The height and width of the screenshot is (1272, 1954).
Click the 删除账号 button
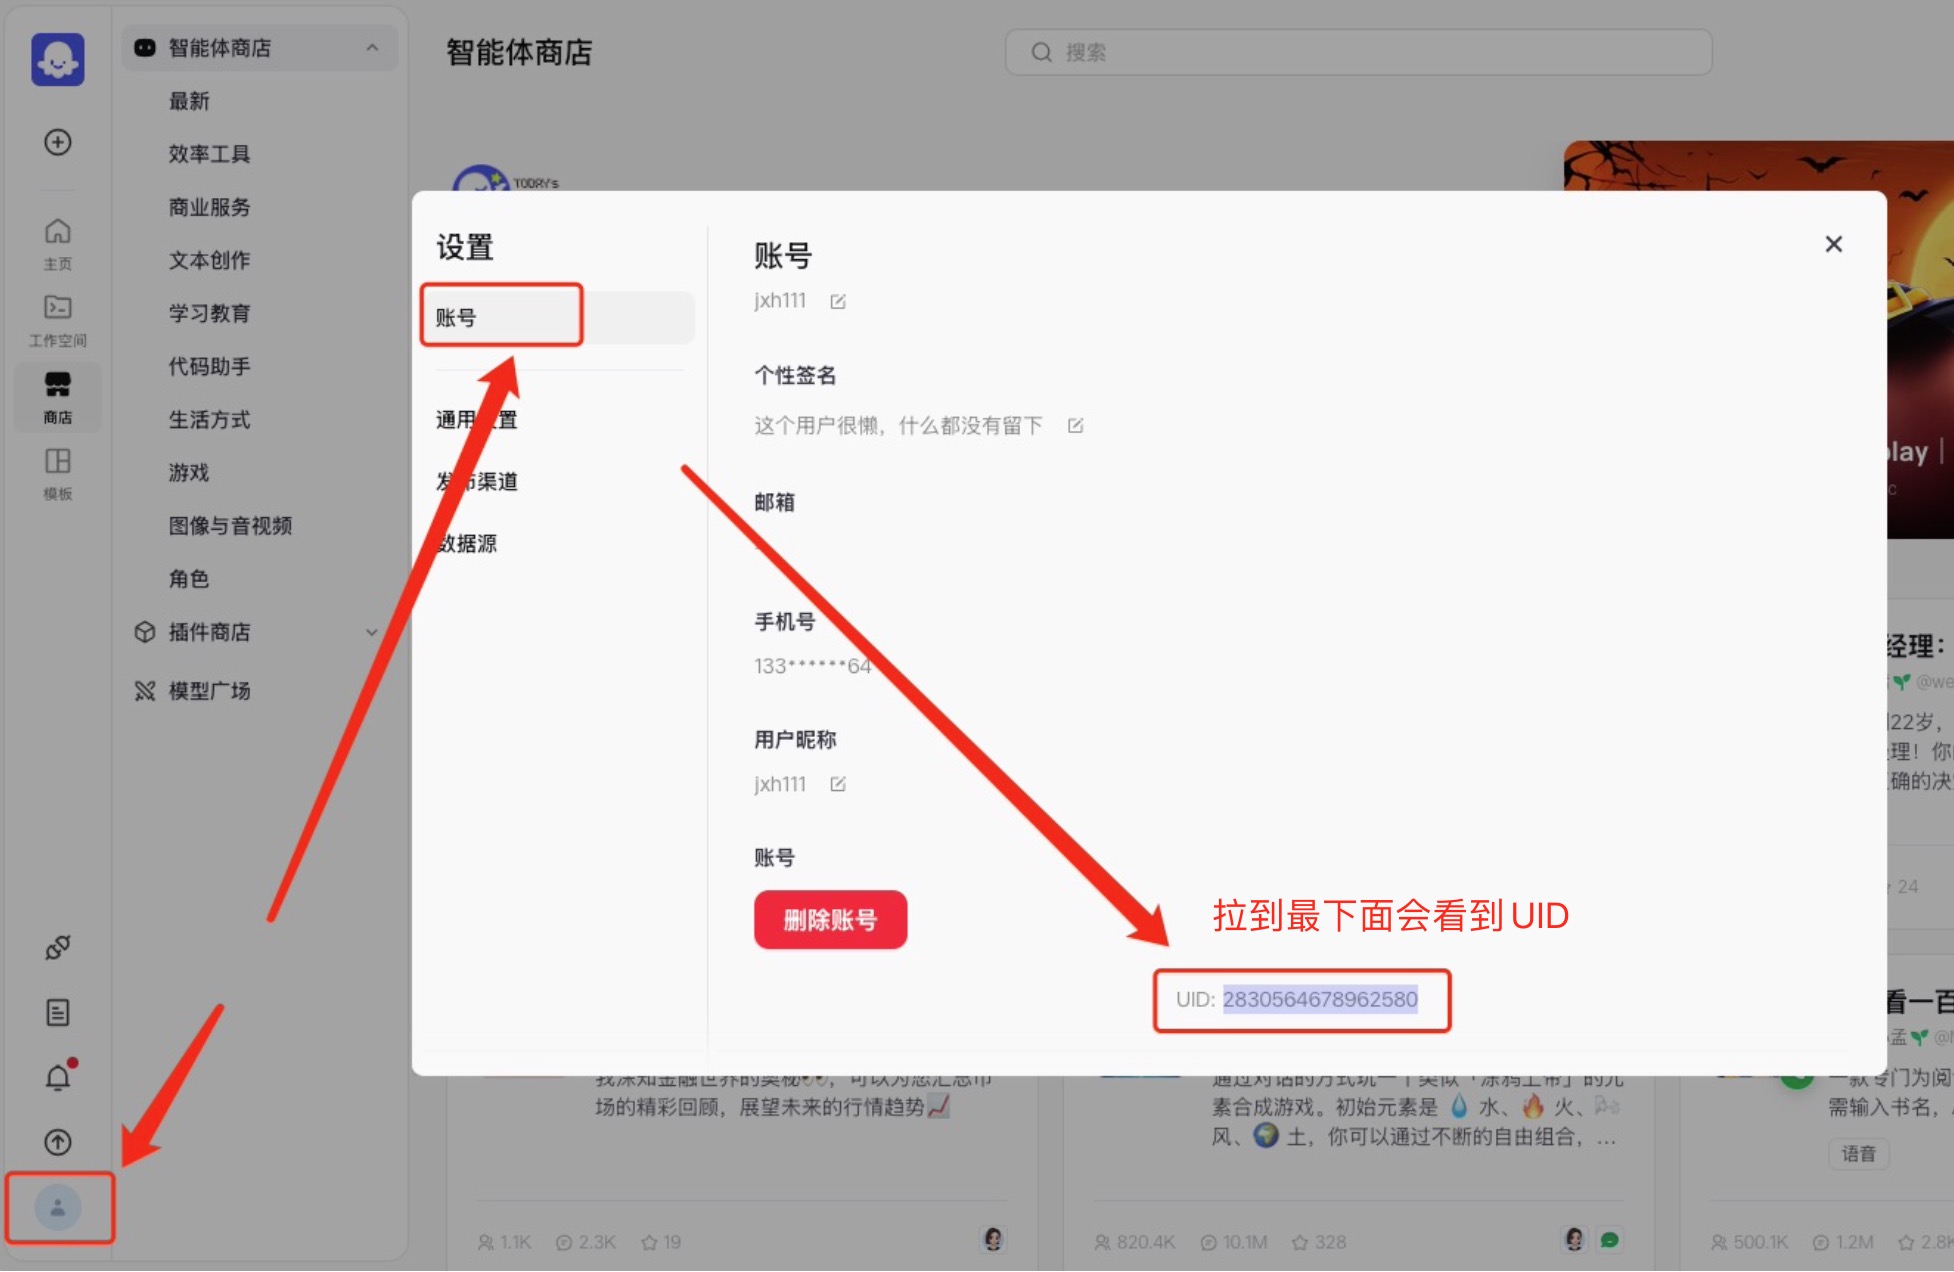[x=830, y=919]
